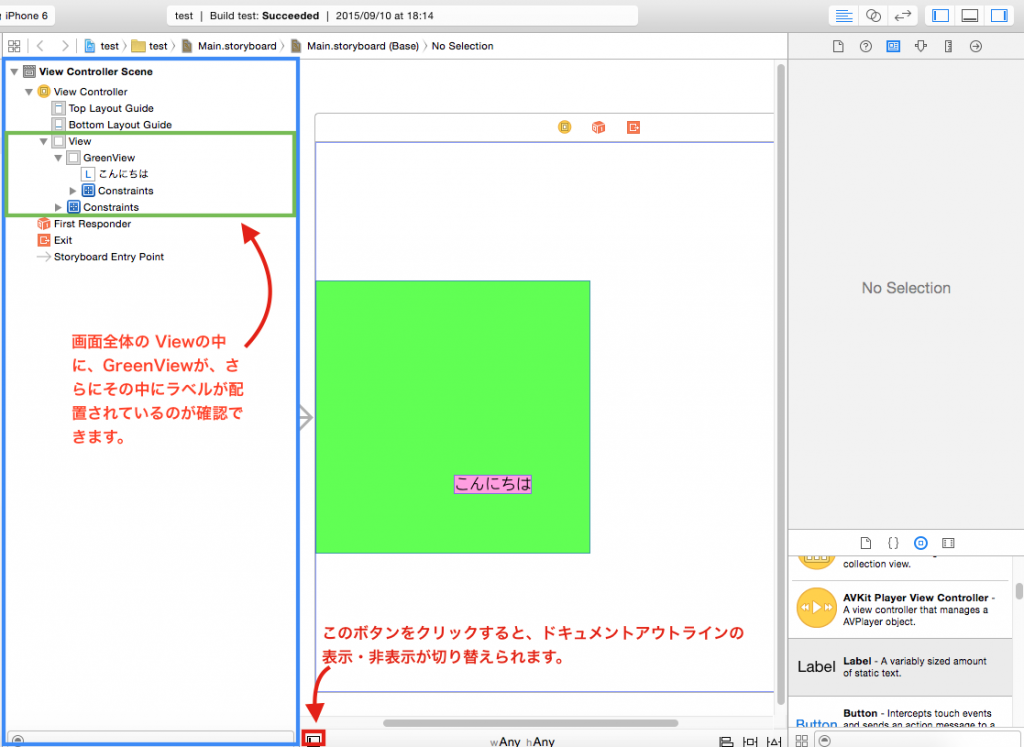Viewport: 1024px width, 747px height.
Task: Select the Standard editor button
Action: pyautogui.click(x=843, y=16)
